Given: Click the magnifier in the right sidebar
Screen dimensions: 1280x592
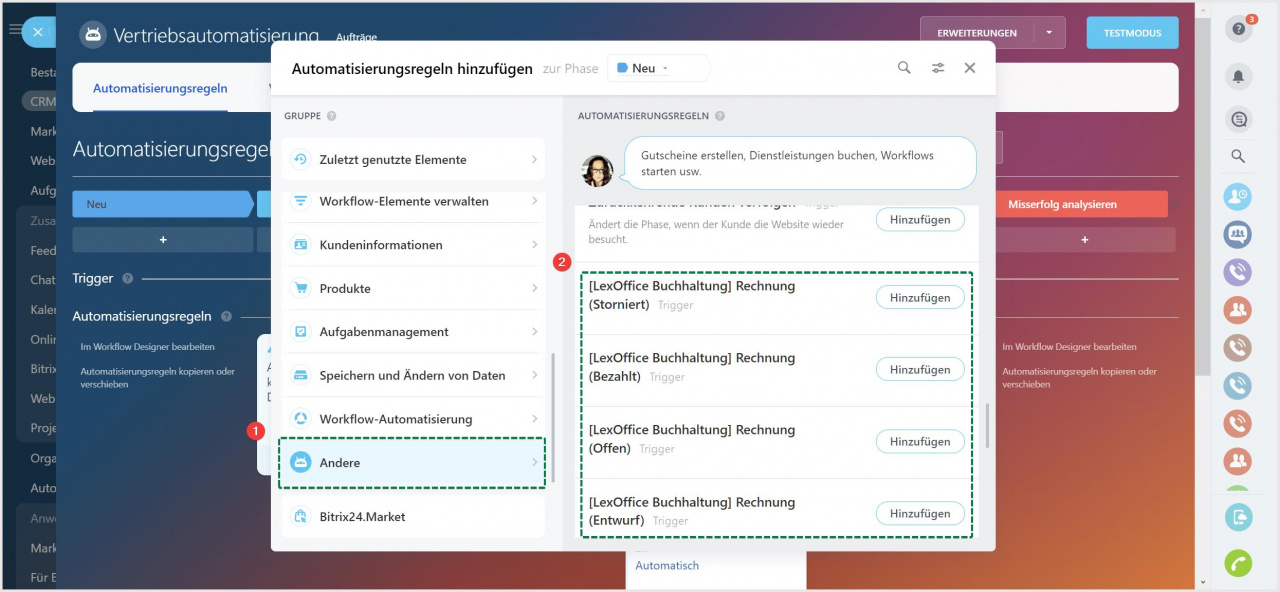Looking at the screenshot, I should tap(1238, 156).
